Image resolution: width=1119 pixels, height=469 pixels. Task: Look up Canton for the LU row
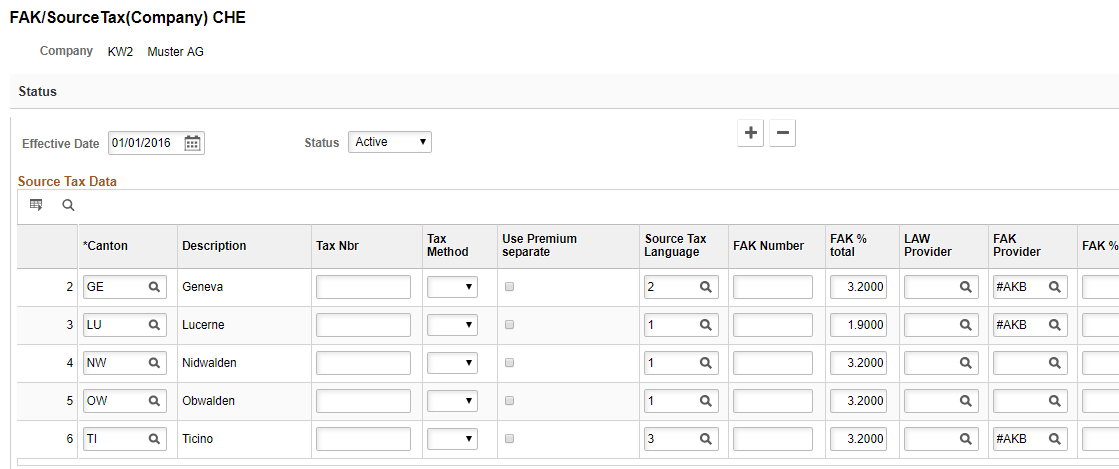pos(154,325)
